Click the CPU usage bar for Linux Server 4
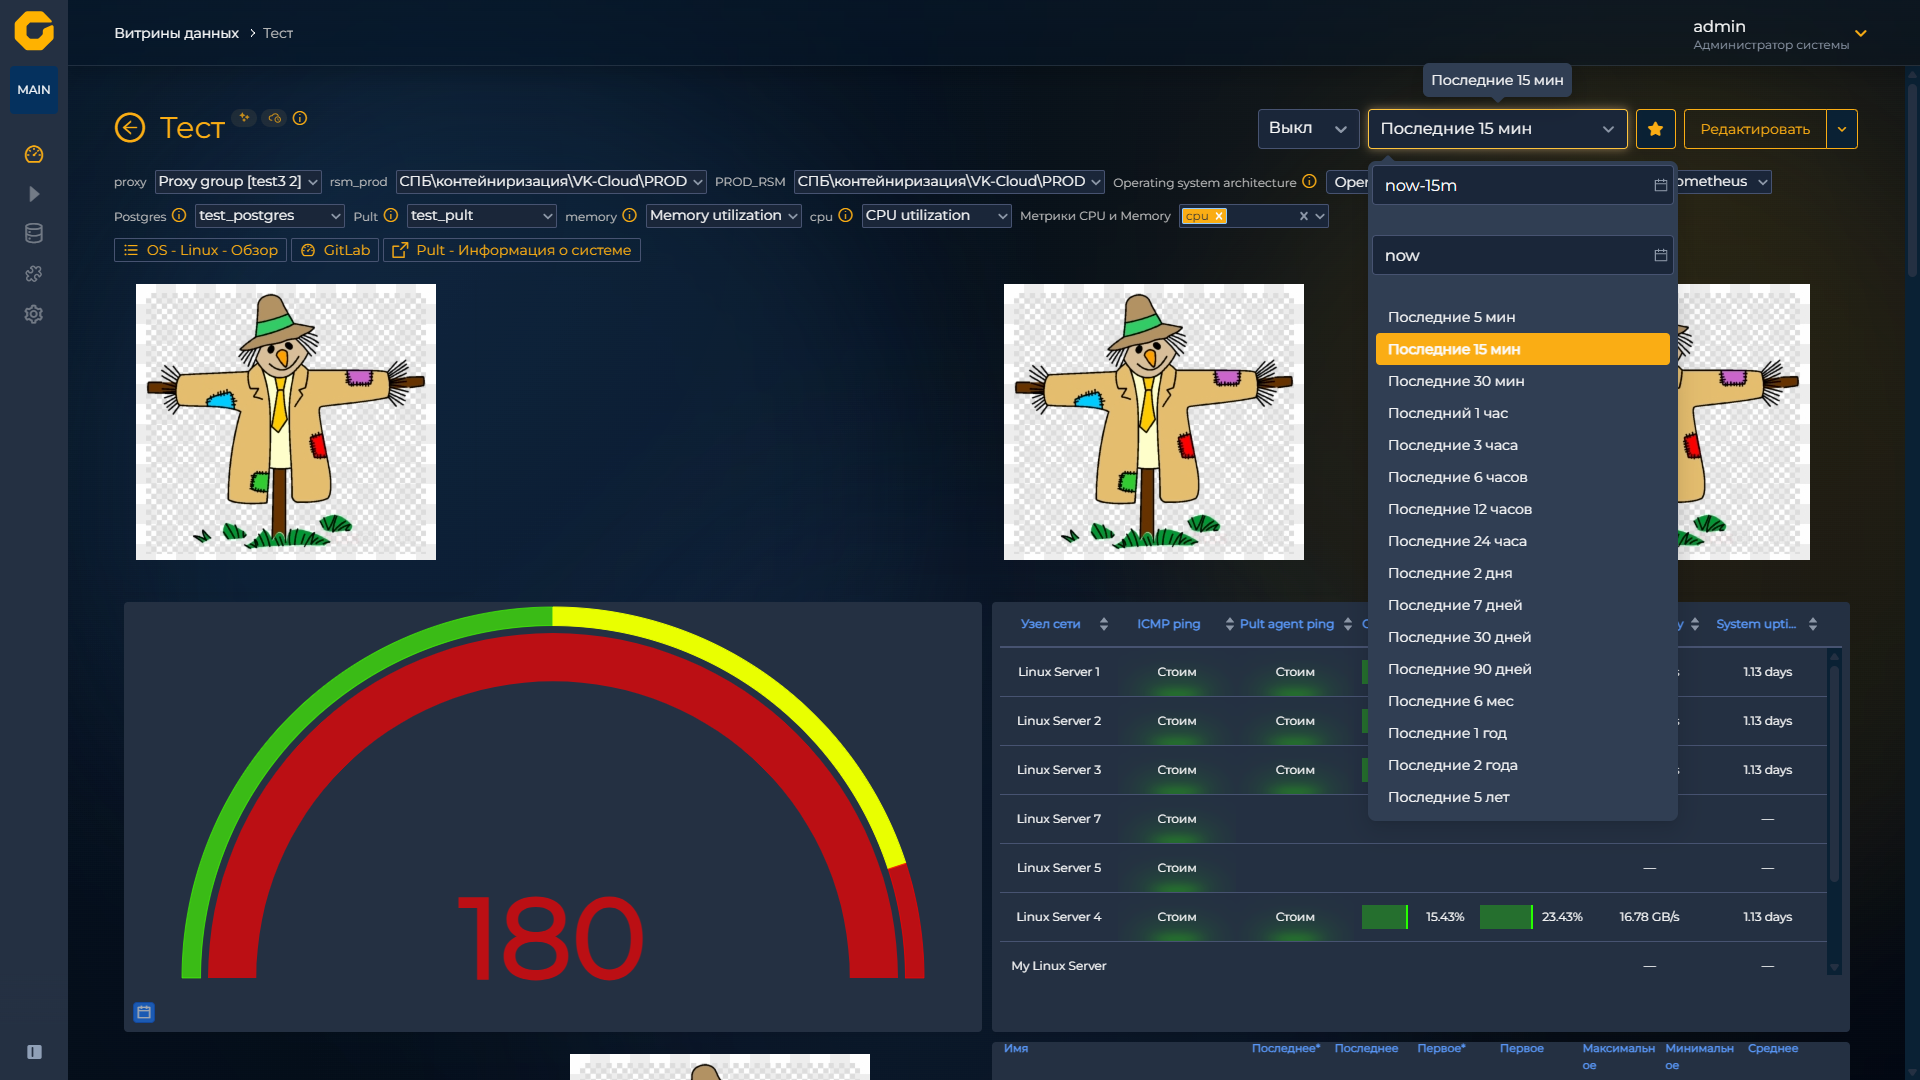The width and height of the screenshot is (1920, 1080). [1385, 917]
